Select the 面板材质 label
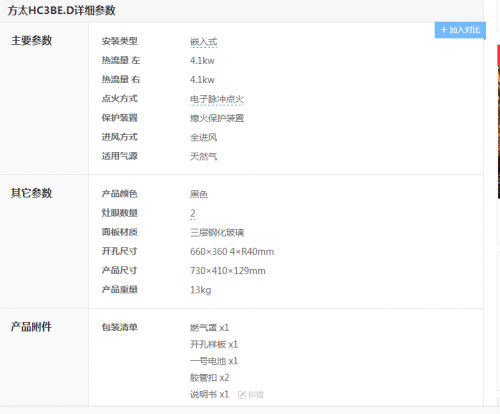This screenshot has width=500, height=414. [x=120, y=232]
